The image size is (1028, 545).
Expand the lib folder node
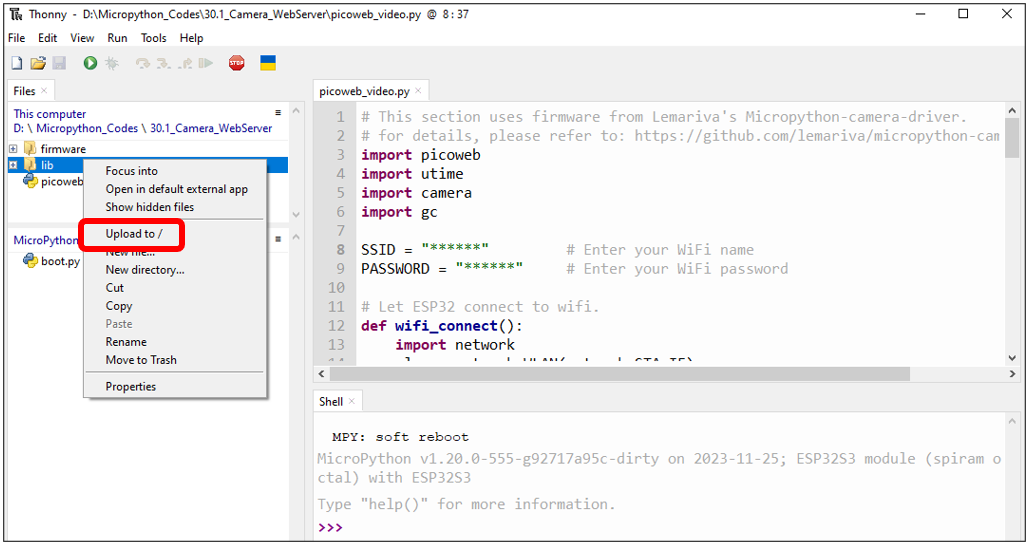coord(13,165)
